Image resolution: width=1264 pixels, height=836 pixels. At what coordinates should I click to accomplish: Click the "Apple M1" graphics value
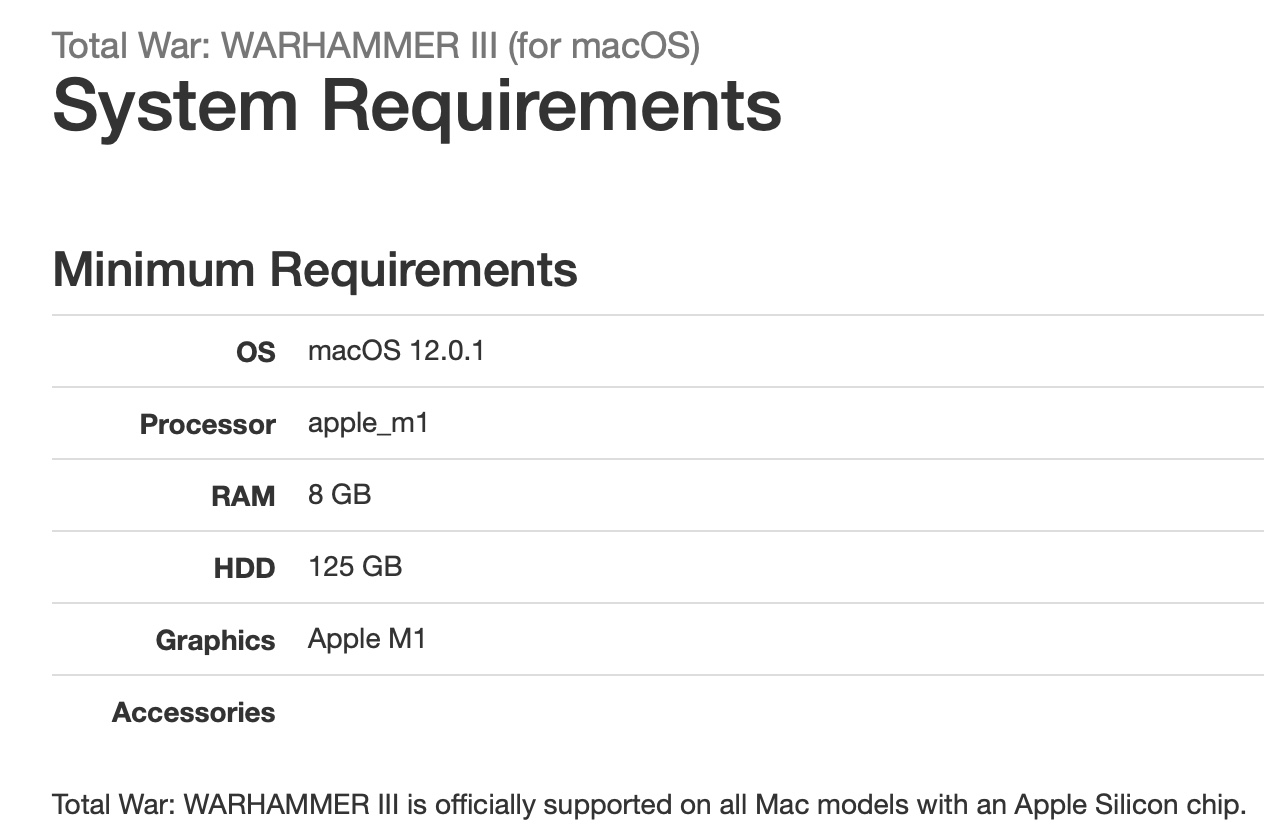[367, 639]
